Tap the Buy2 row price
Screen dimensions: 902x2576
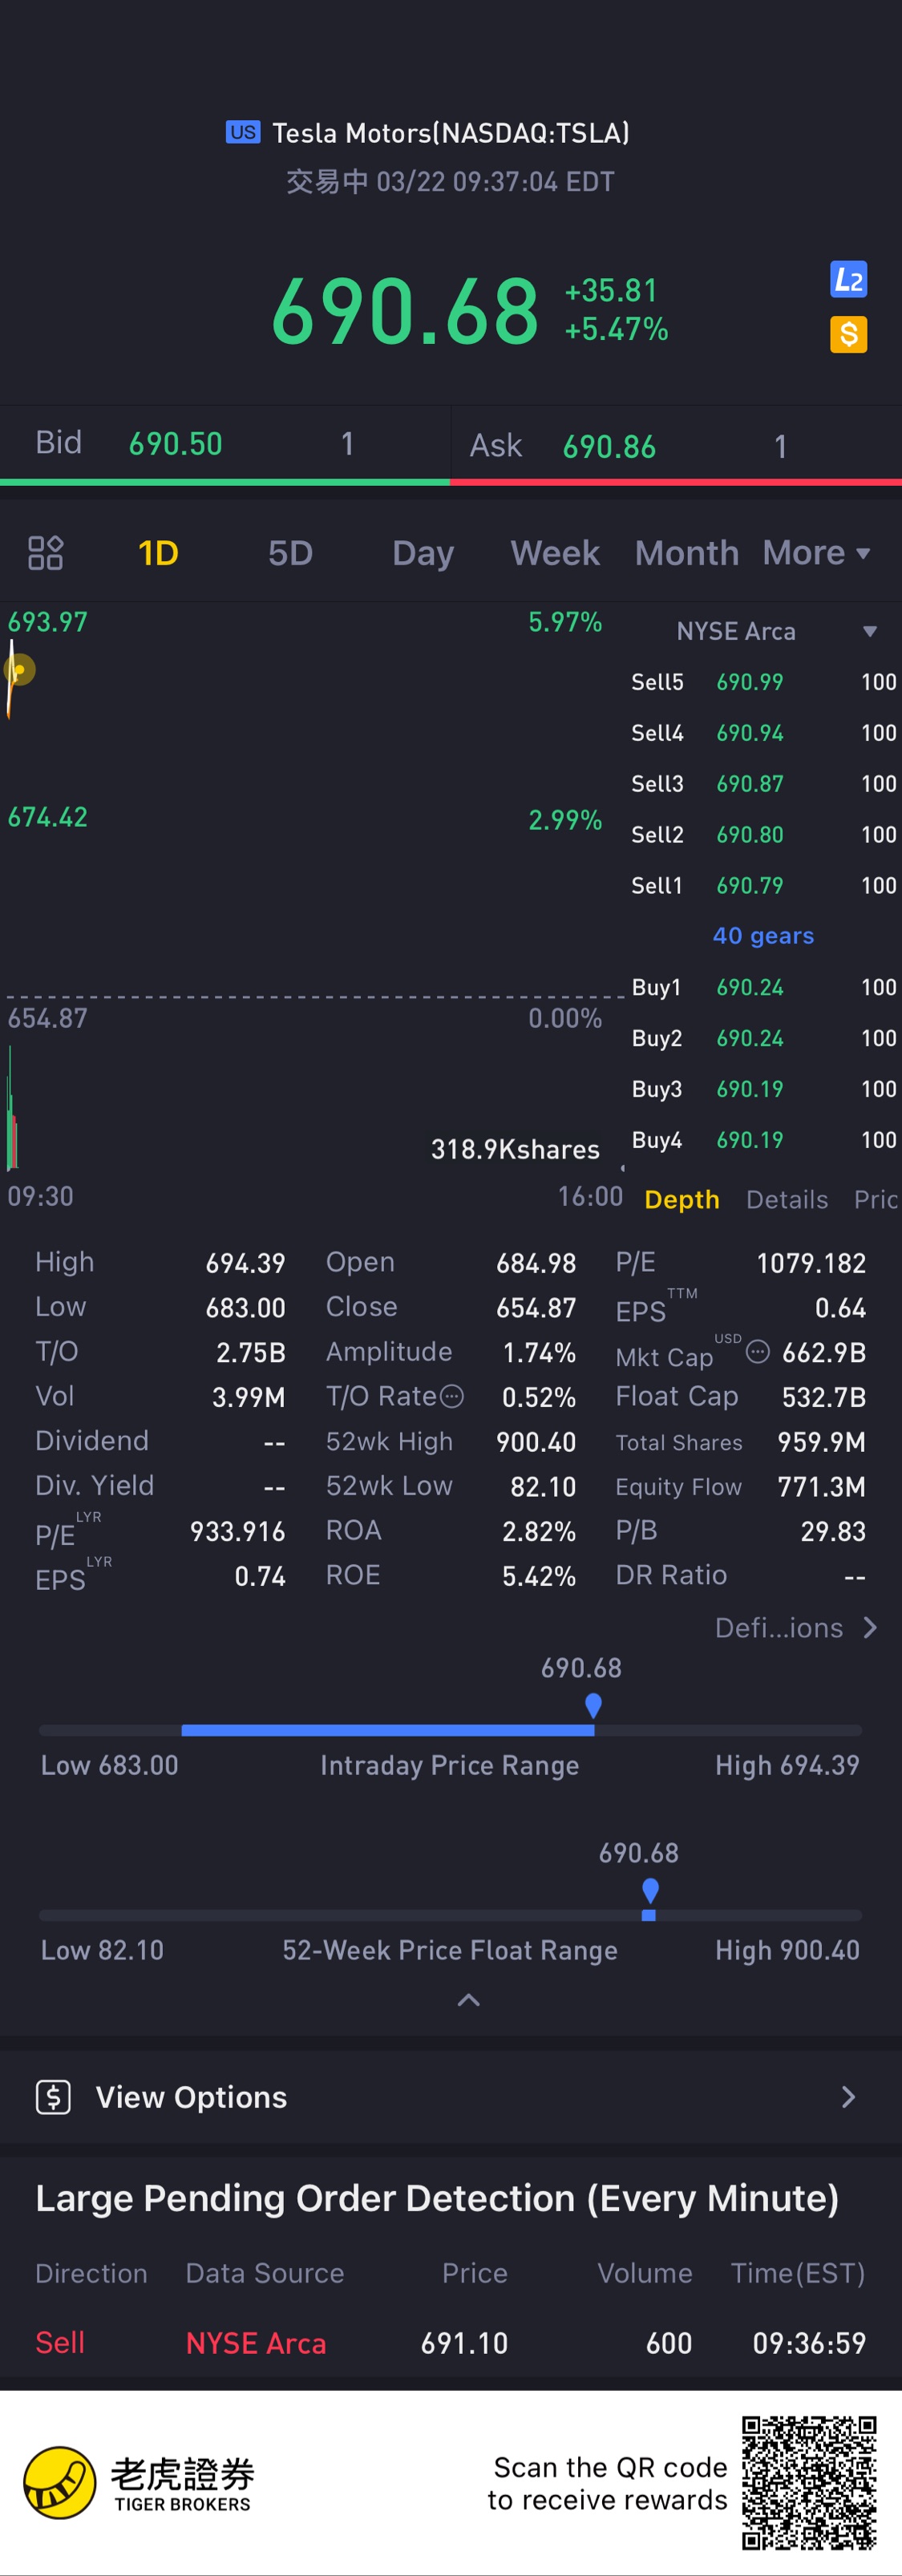[750, 1039]
